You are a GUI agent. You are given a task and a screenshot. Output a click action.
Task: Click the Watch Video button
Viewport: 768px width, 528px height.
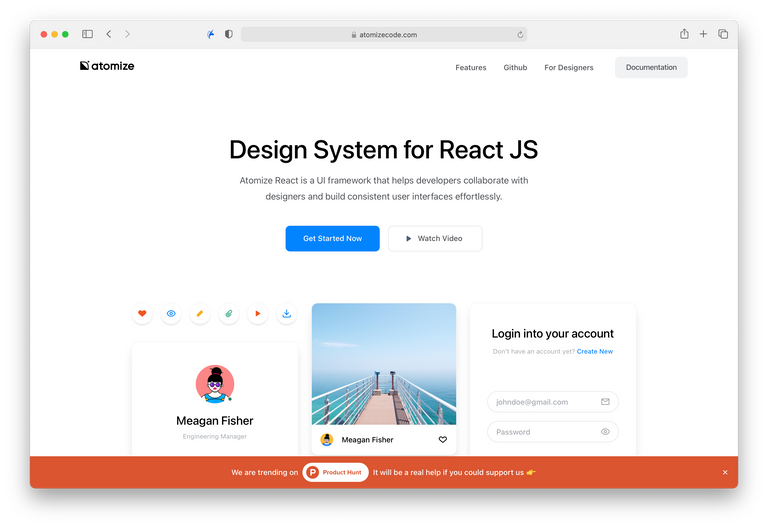435,239
